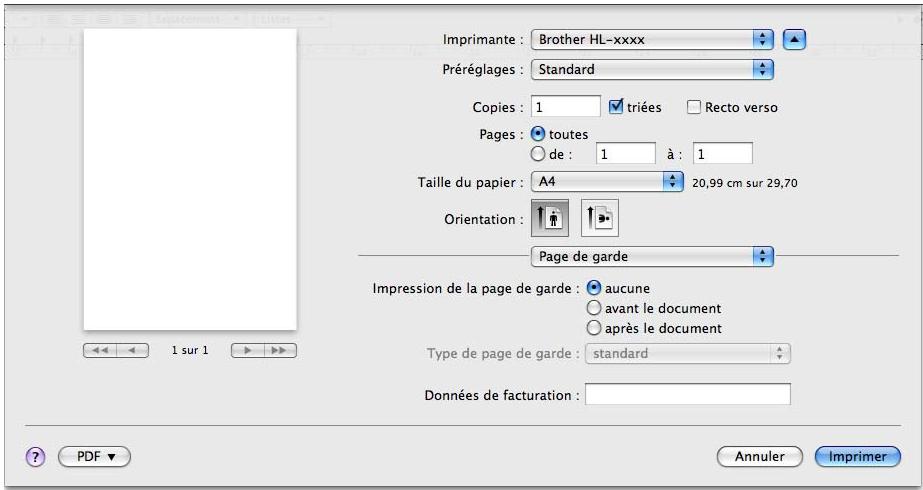The image size is (923, 490).
Task: Select aucune for cover page printing
Action: 595,288
